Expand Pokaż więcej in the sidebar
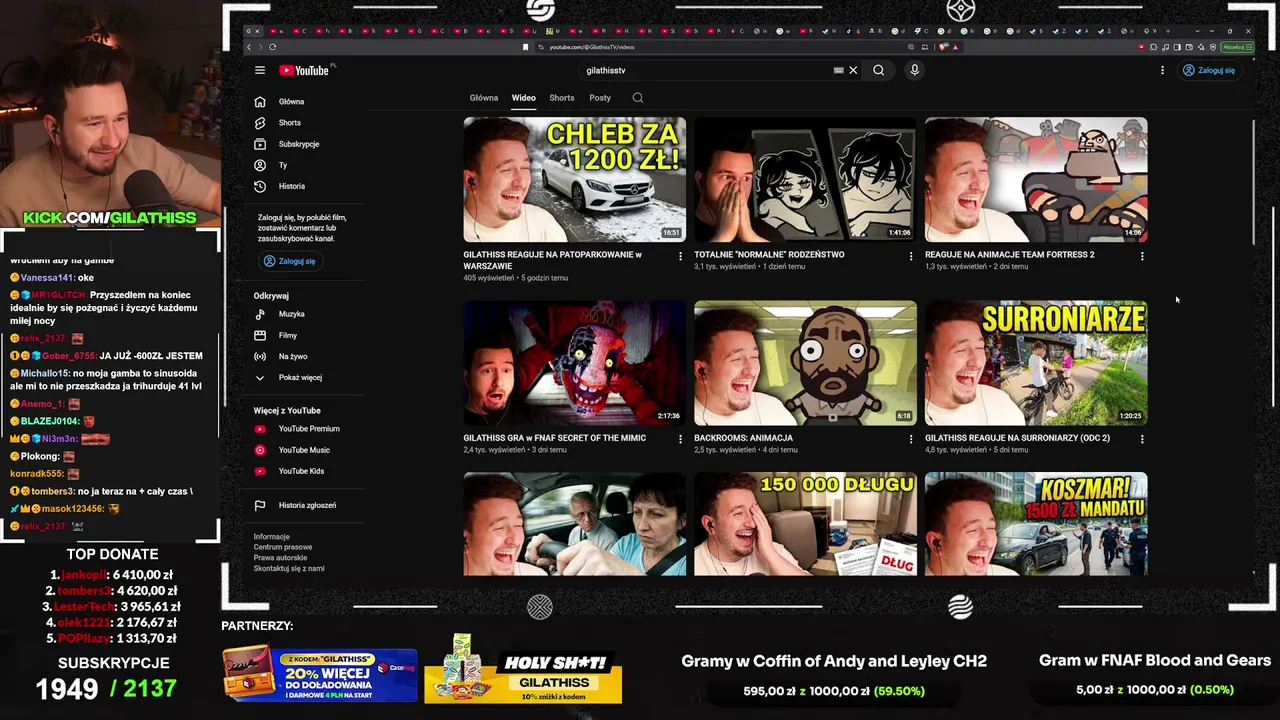This screenshot has height=720, width=1280. coord(300,377)
